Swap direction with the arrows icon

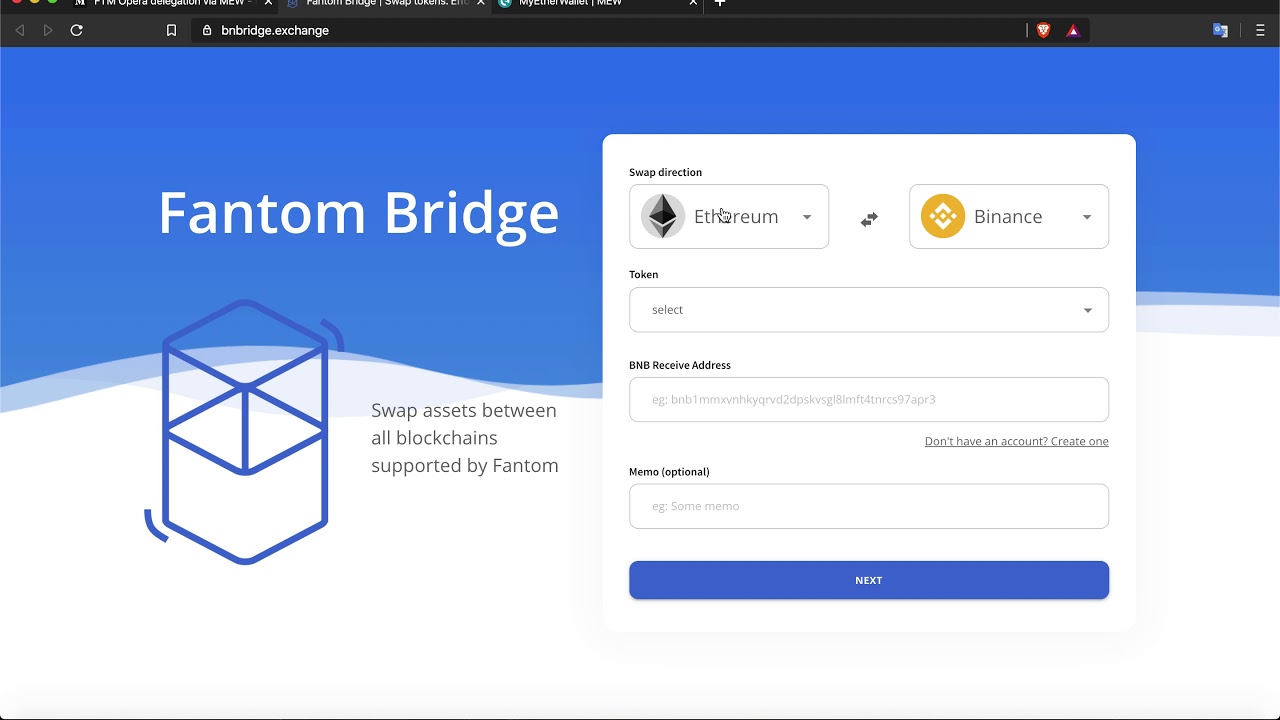[869, 219]
